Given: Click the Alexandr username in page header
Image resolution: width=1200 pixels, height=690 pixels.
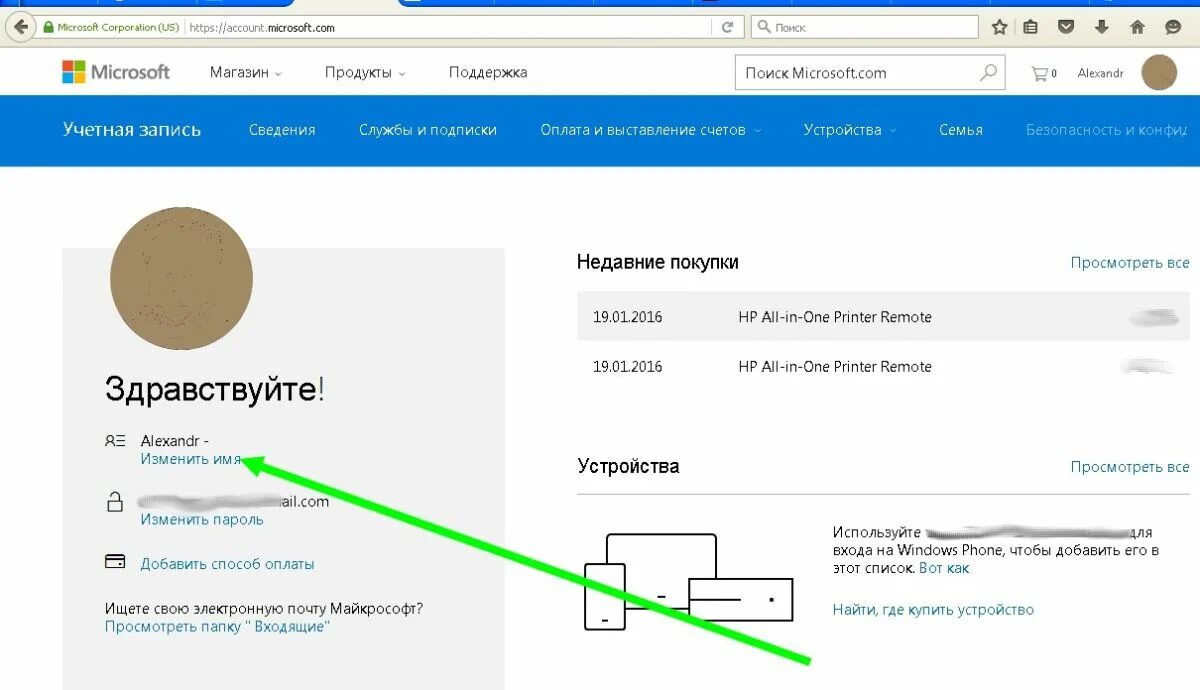Looking at the screenshot, I should [1101, 73].
